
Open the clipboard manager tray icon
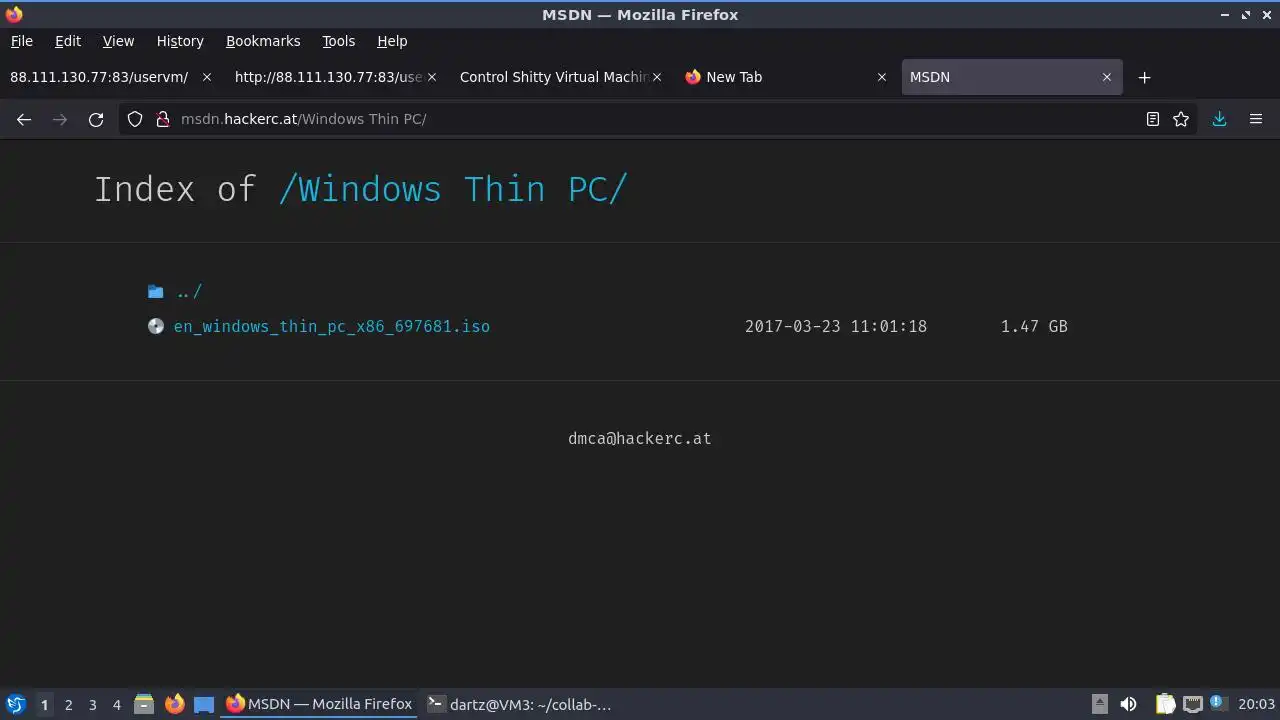(x=1165, y=704)
